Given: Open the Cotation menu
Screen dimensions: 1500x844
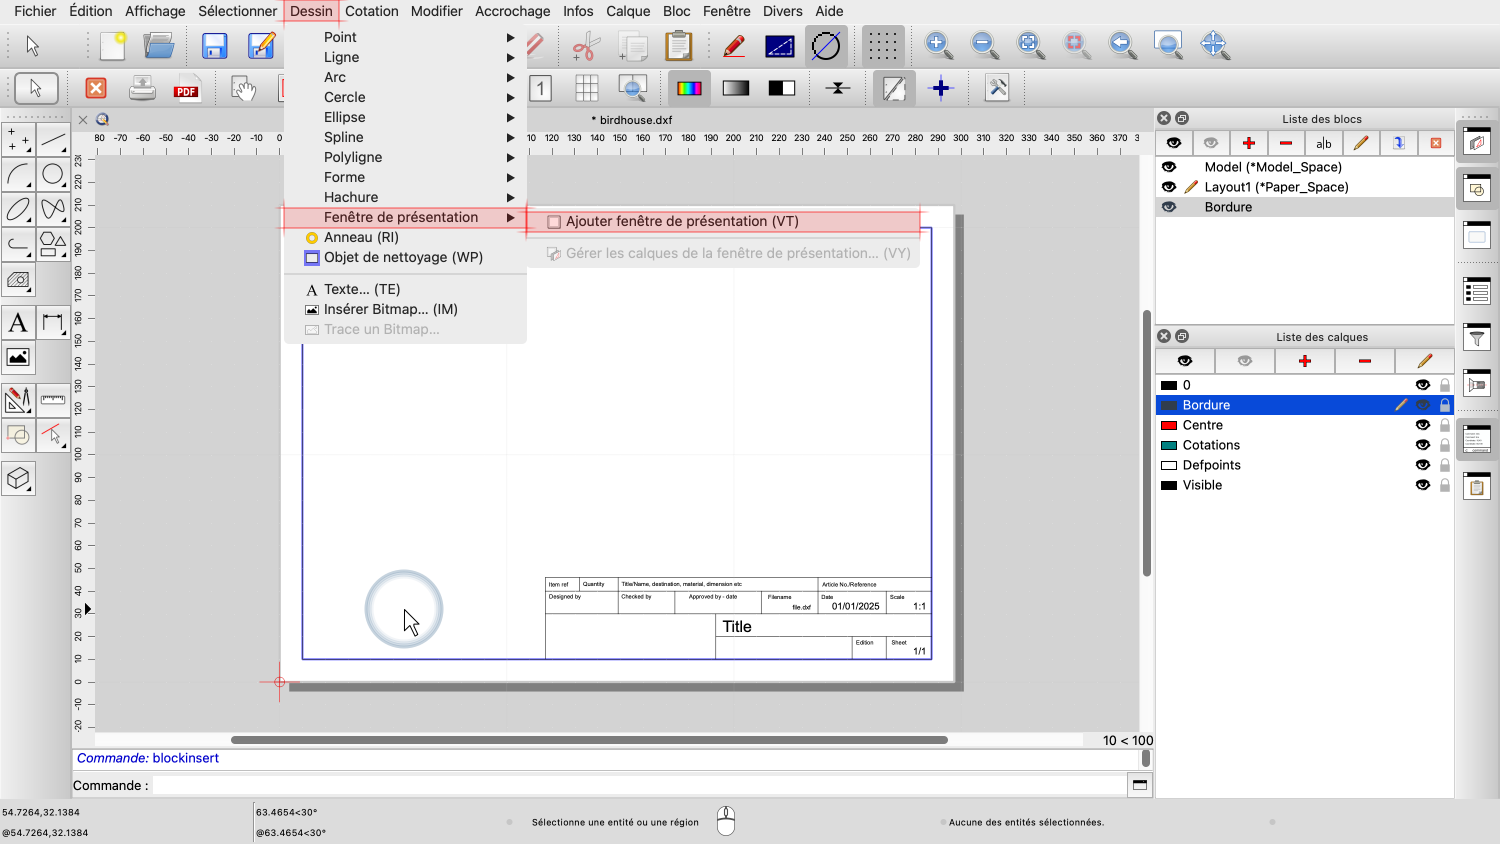Looking at the screenshot, I should tap(372, 11).
